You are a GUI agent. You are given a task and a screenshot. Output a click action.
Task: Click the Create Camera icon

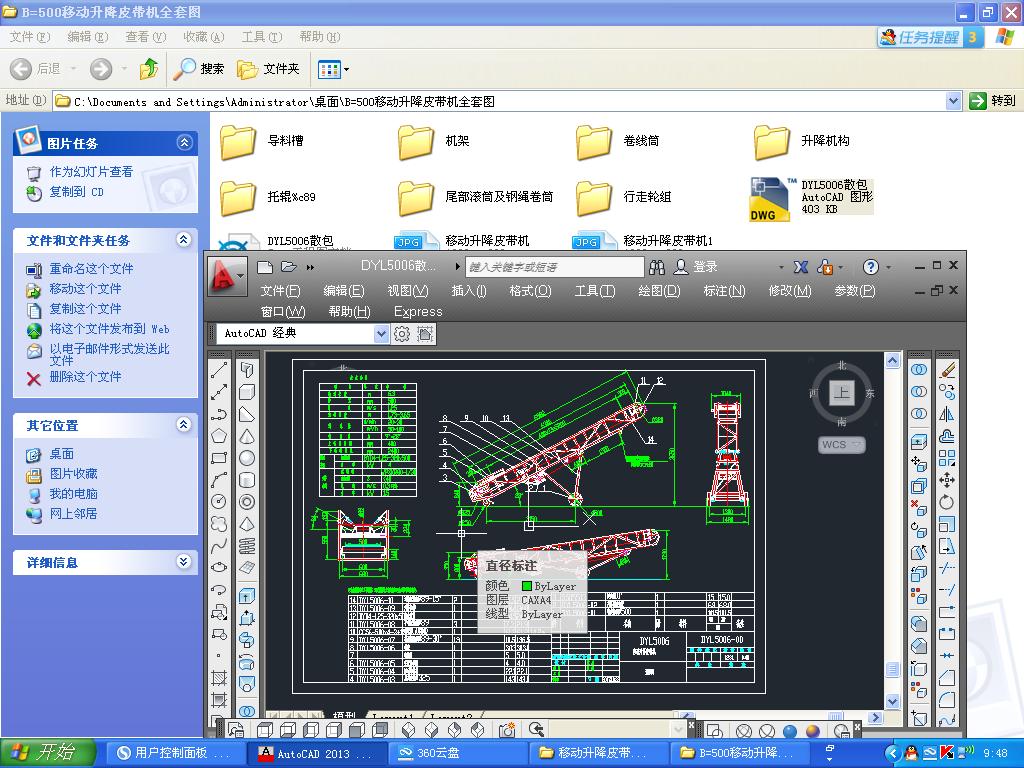tap(507, 729)
